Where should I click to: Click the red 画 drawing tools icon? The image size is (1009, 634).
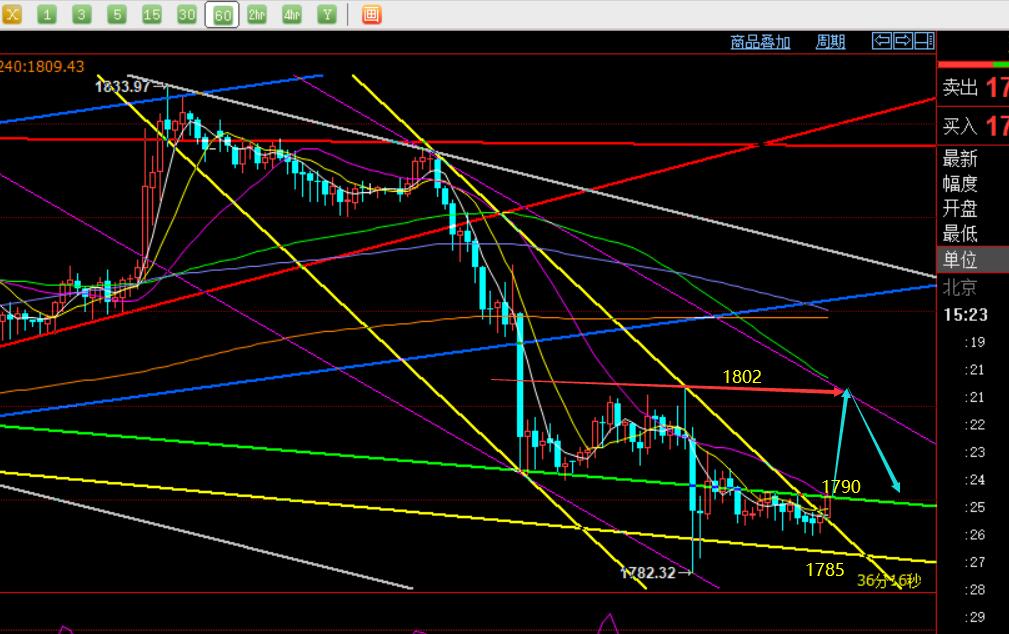click(x=371, y=14)
